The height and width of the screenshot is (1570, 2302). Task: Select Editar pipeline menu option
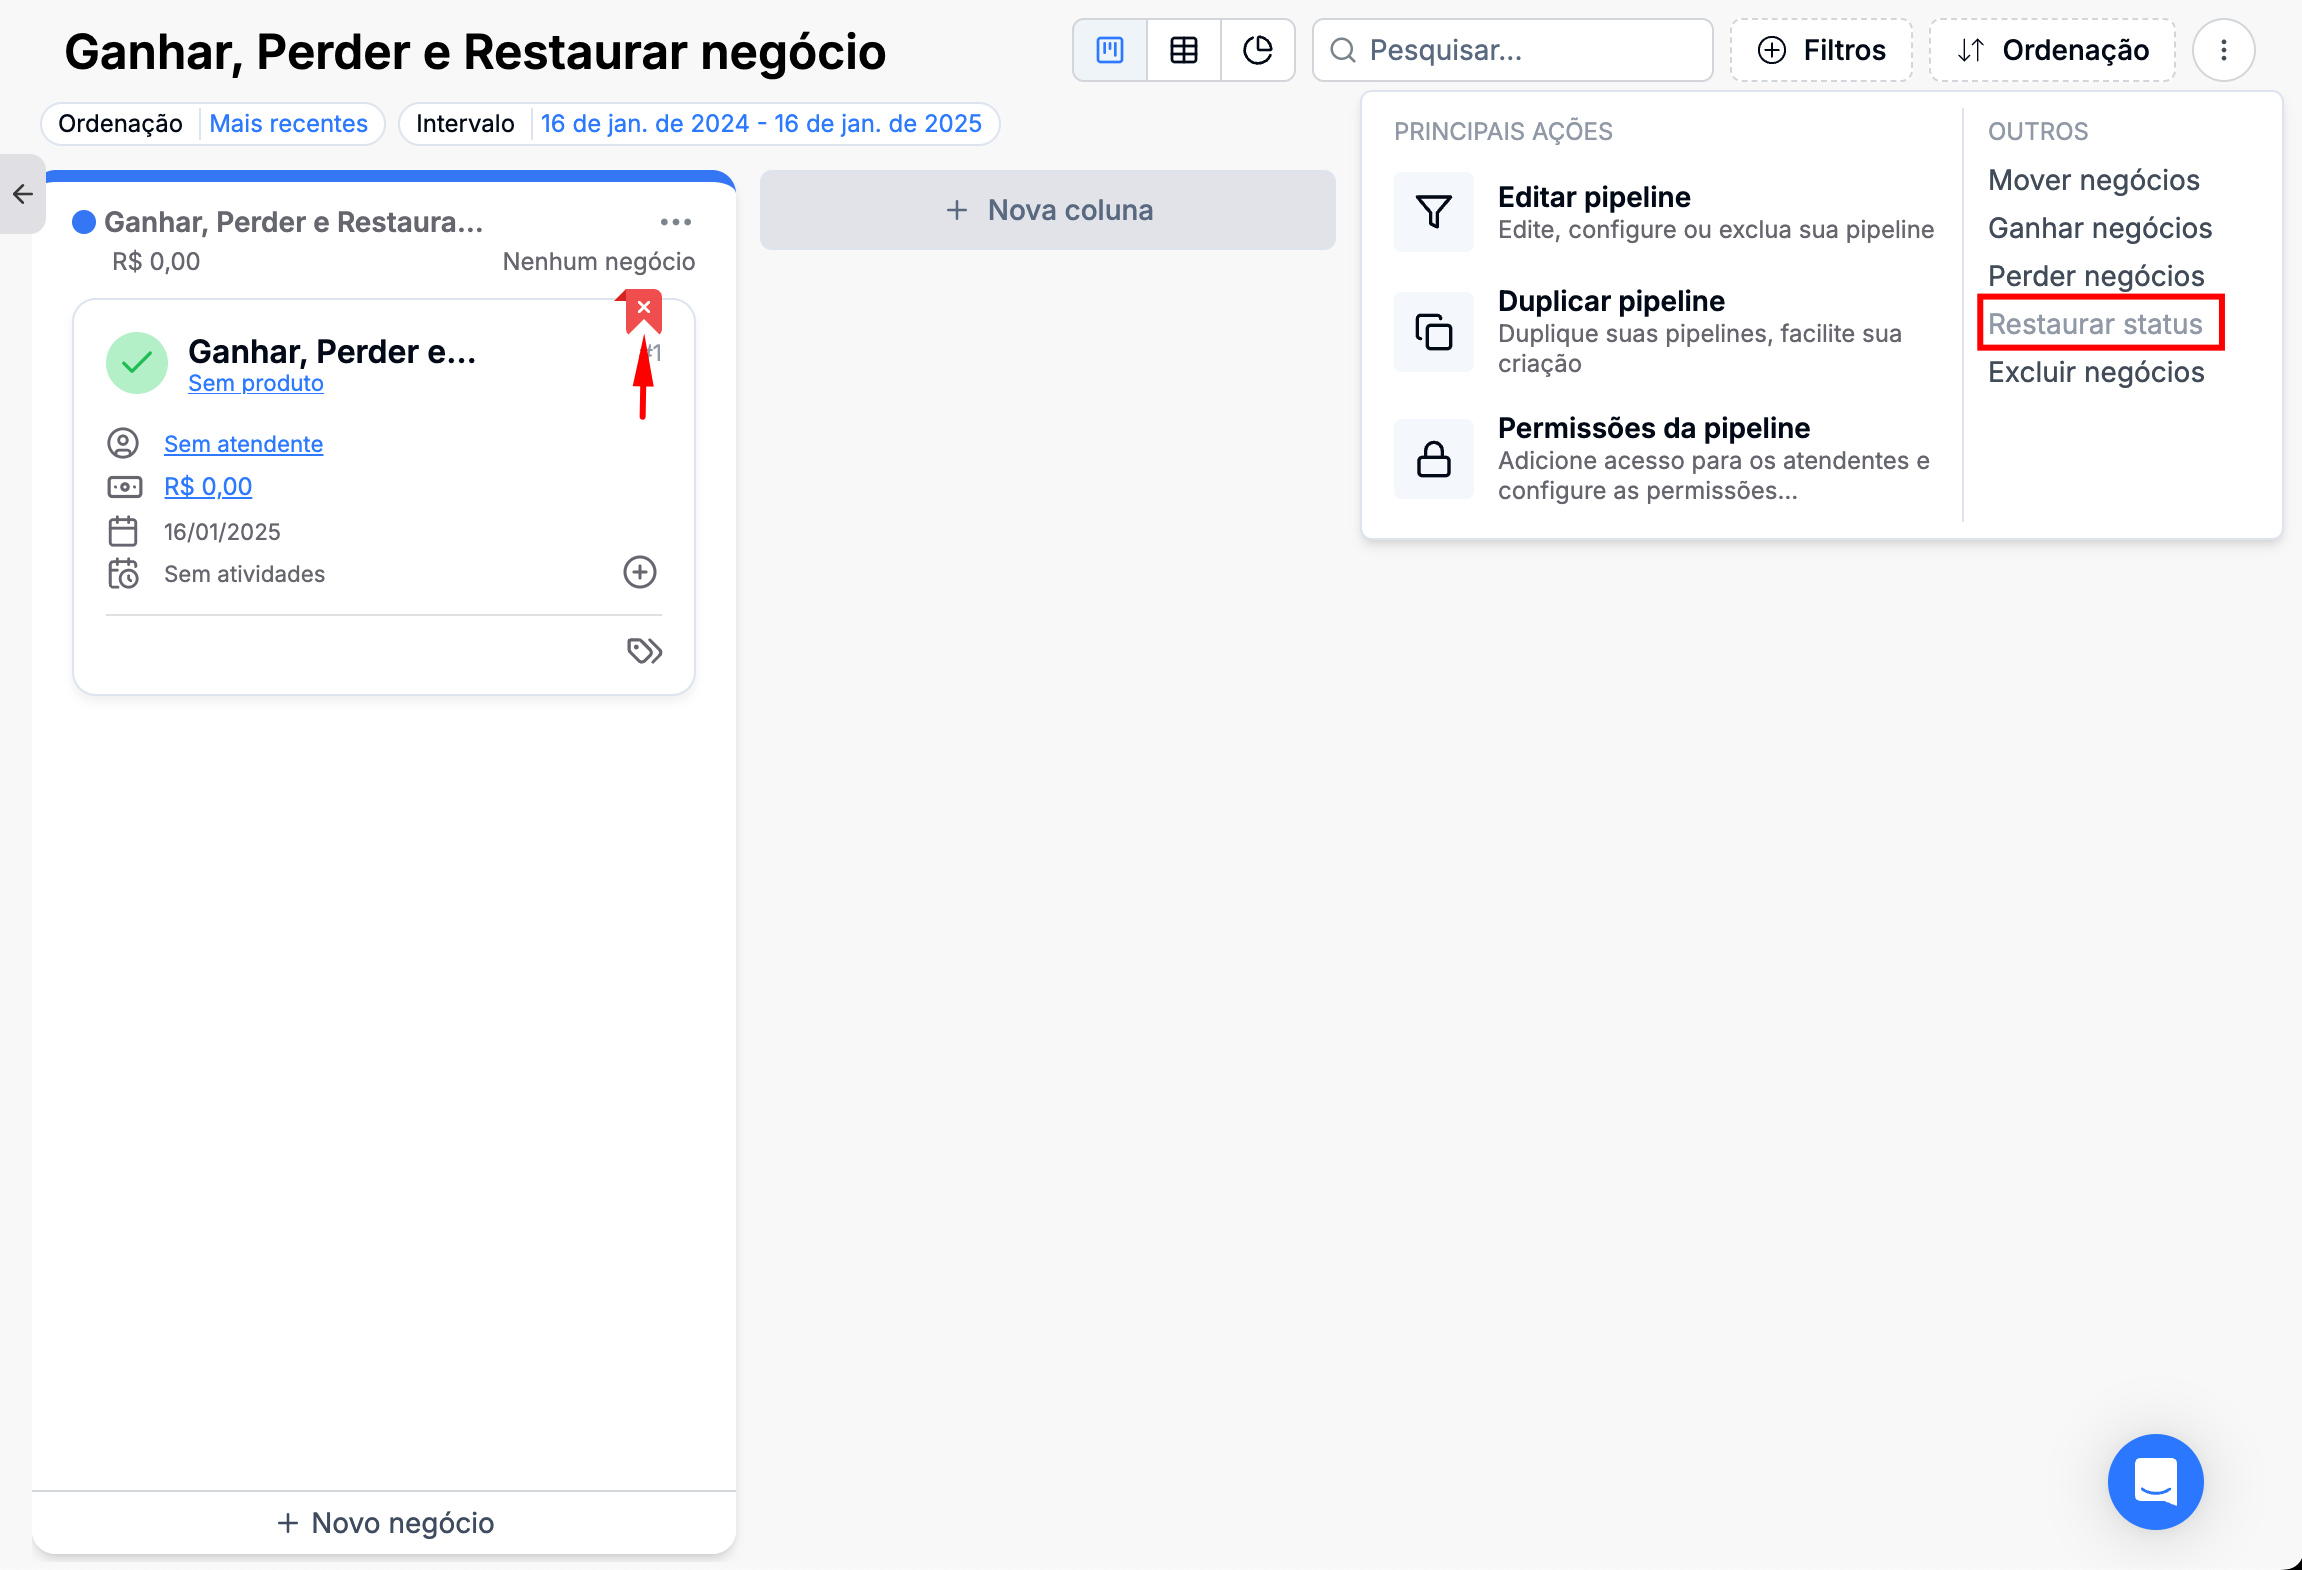click(1594, 198)
